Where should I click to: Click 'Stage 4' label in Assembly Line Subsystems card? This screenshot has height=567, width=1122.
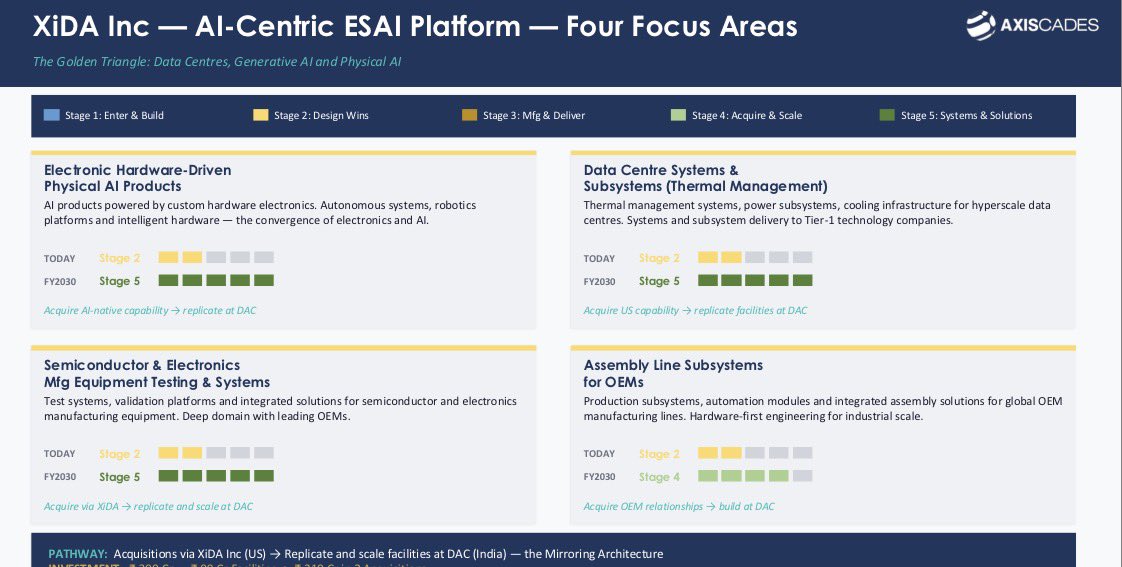pyautogui.click(x=659, y=477)
